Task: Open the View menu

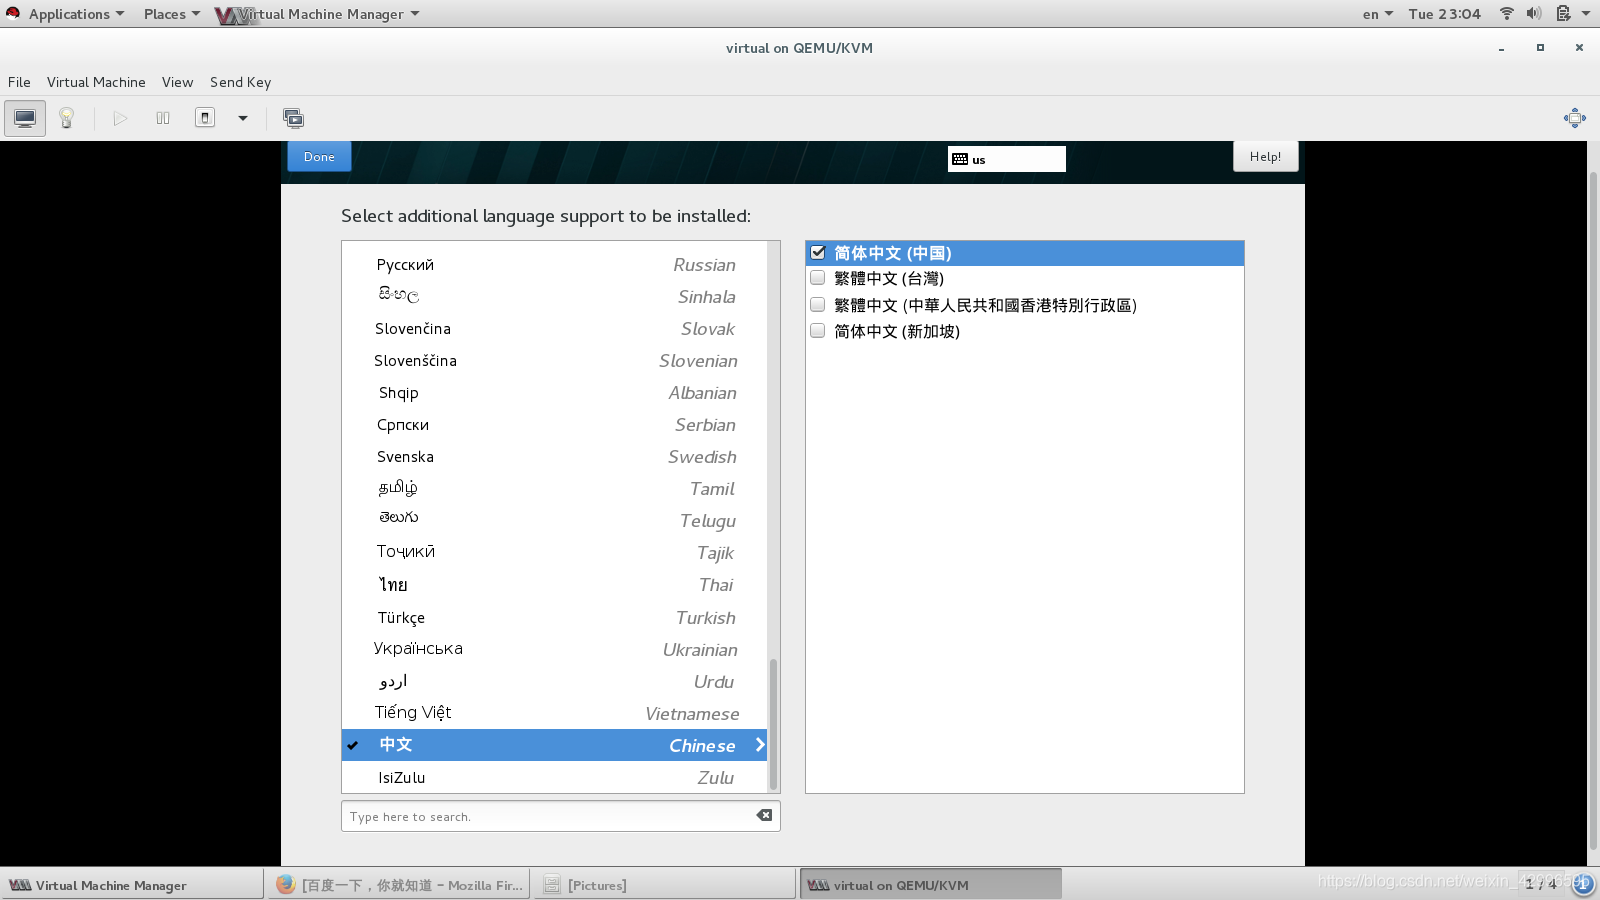Action: point(177,82)
